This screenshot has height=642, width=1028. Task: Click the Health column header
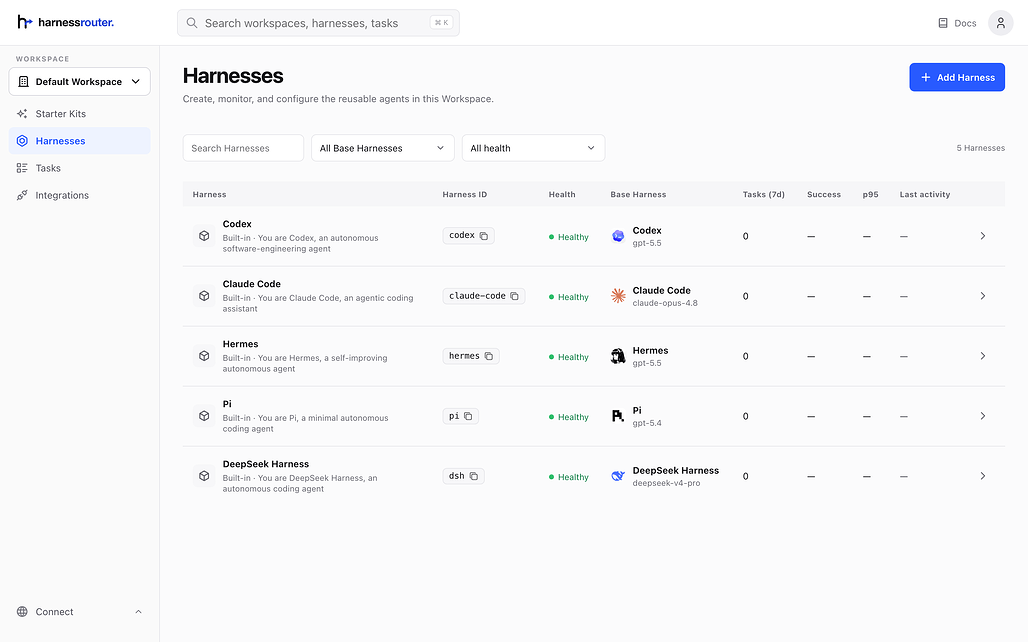click(x=562, y=195)
